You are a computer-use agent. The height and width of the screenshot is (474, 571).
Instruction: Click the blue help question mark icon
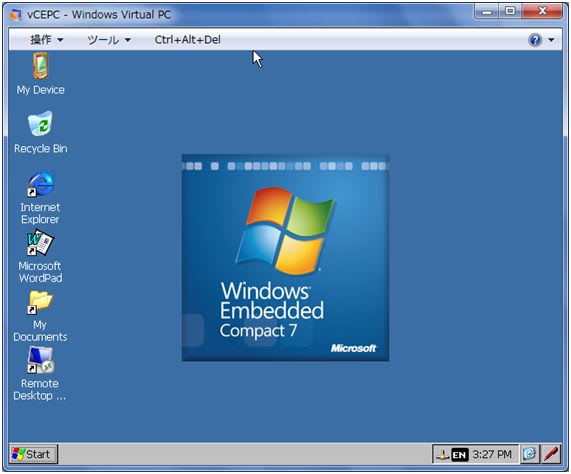[535, 40]
